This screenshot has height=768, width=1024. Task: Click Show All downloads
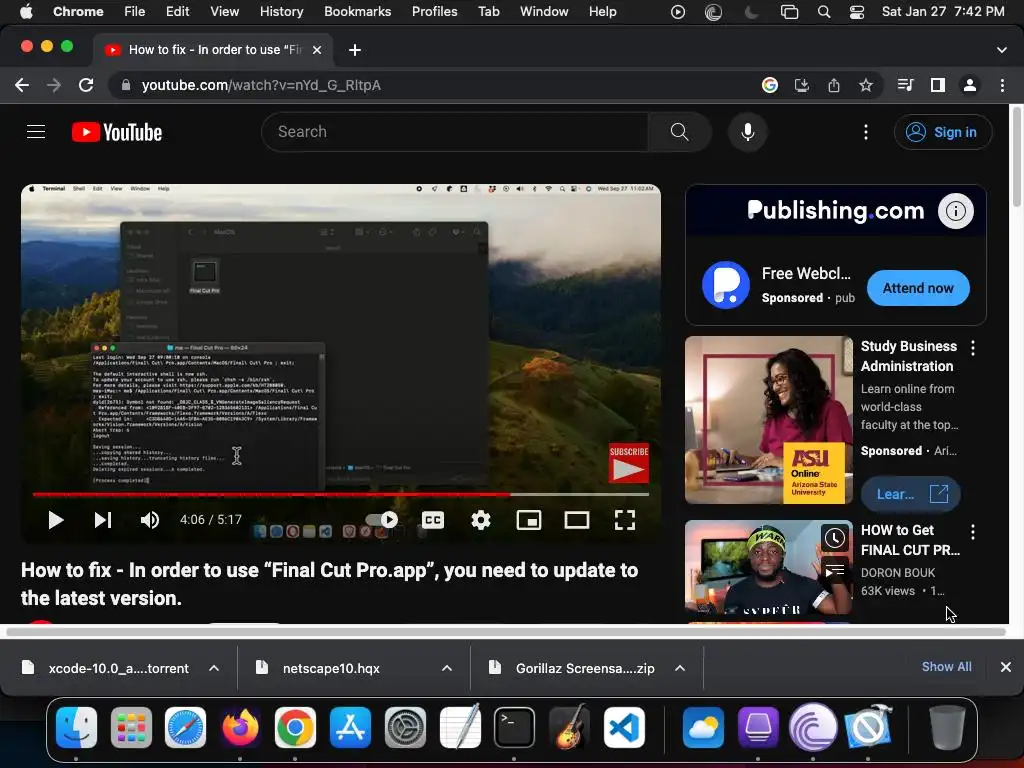tap(946, 667)
